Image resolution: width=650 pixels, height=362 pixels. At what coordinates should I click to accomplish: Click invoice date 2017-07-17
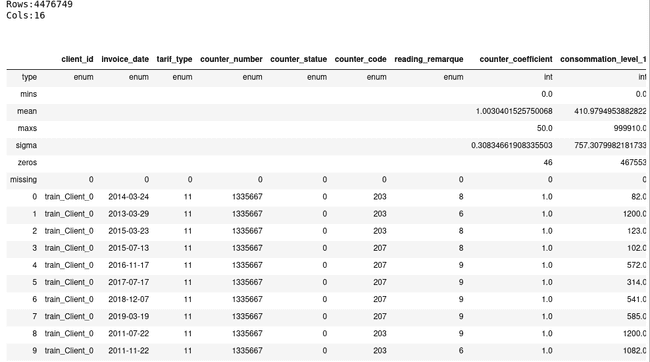[x=129, y=282]
